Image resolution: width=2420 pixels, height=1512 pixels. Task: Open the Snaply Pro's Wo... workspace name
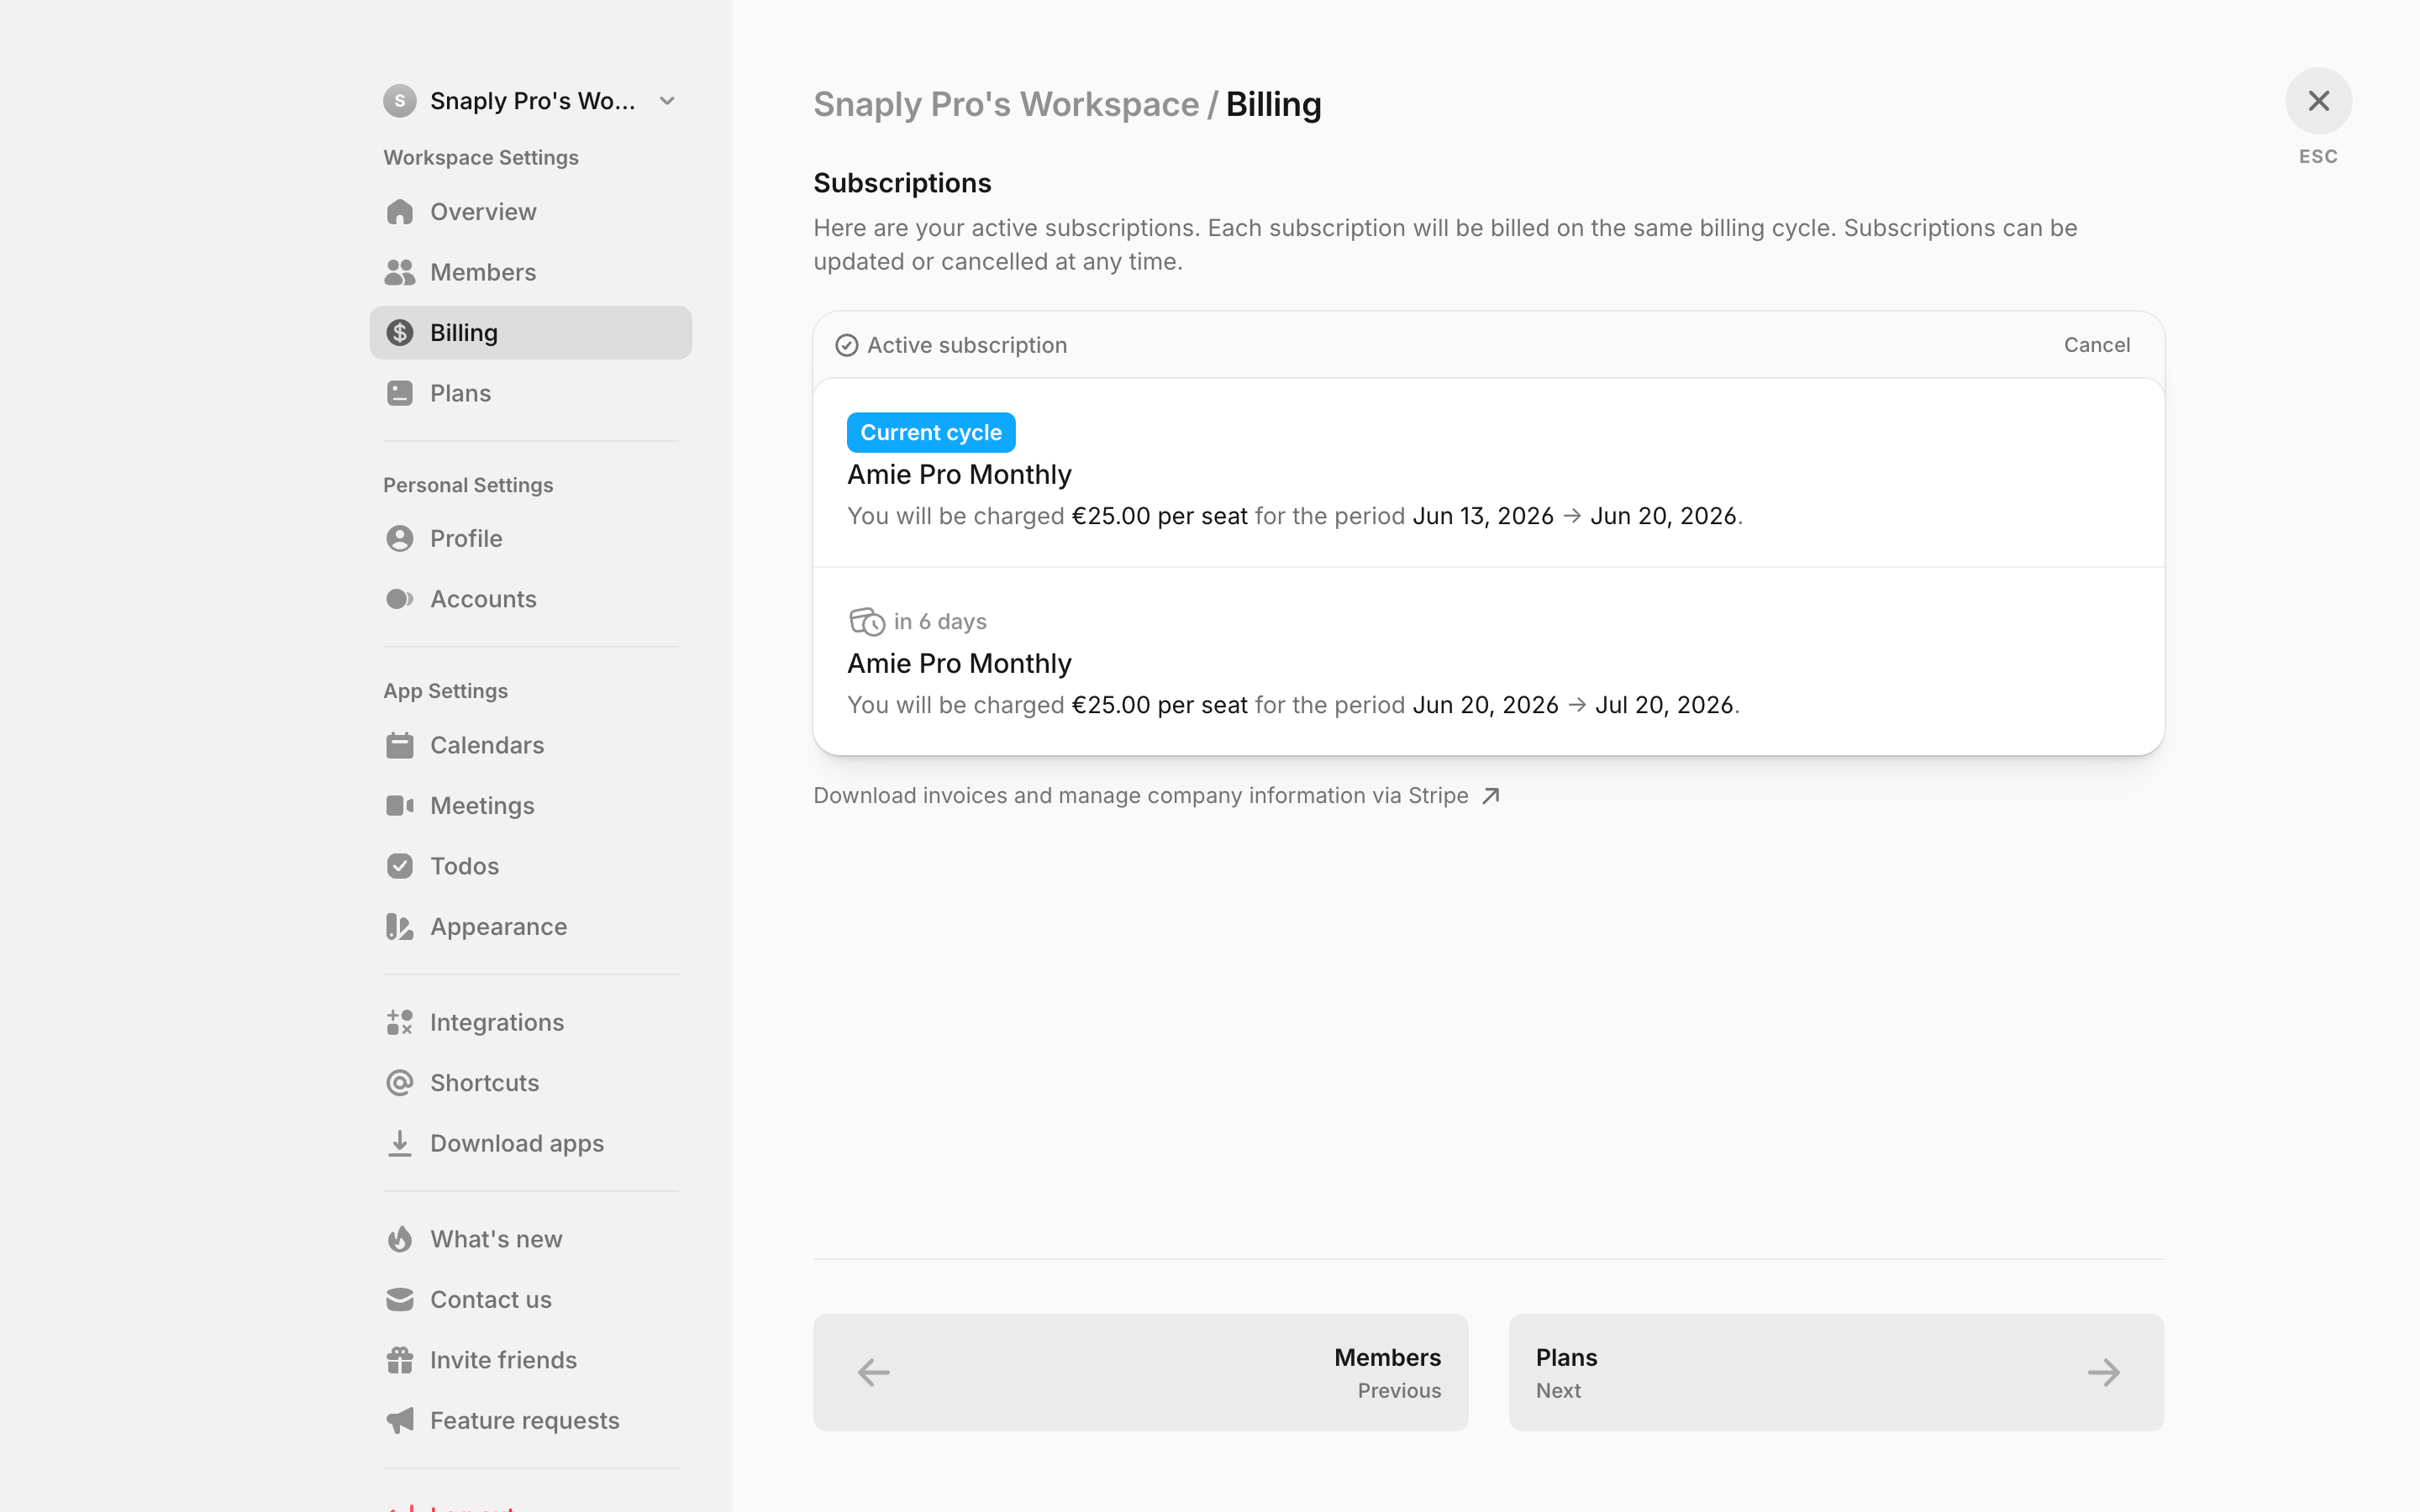(x=532, y=101)
